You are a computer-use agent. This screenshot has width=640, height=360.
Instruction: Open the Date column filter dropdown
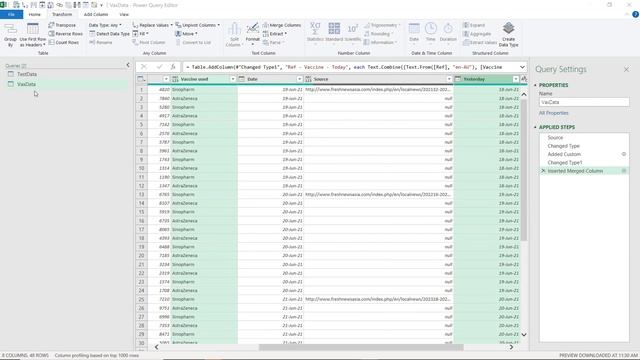click(x=299, y=79)
